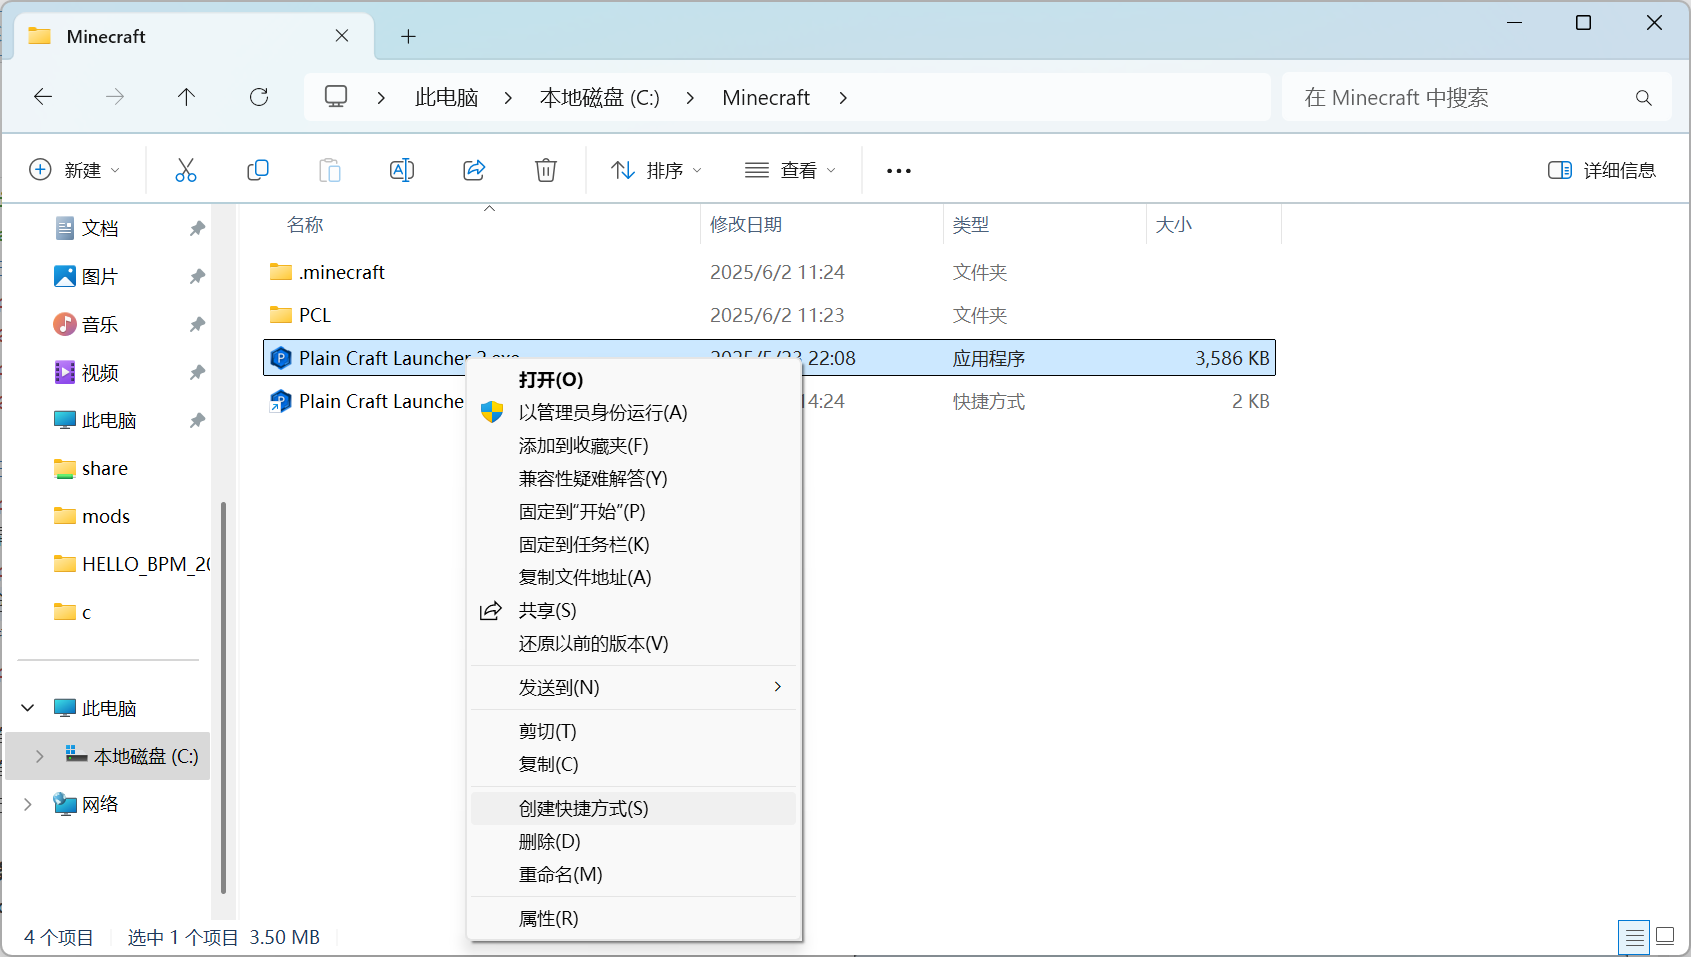Go forward with the right arrow
The image size is (1691, 957).
coord(115,97)
